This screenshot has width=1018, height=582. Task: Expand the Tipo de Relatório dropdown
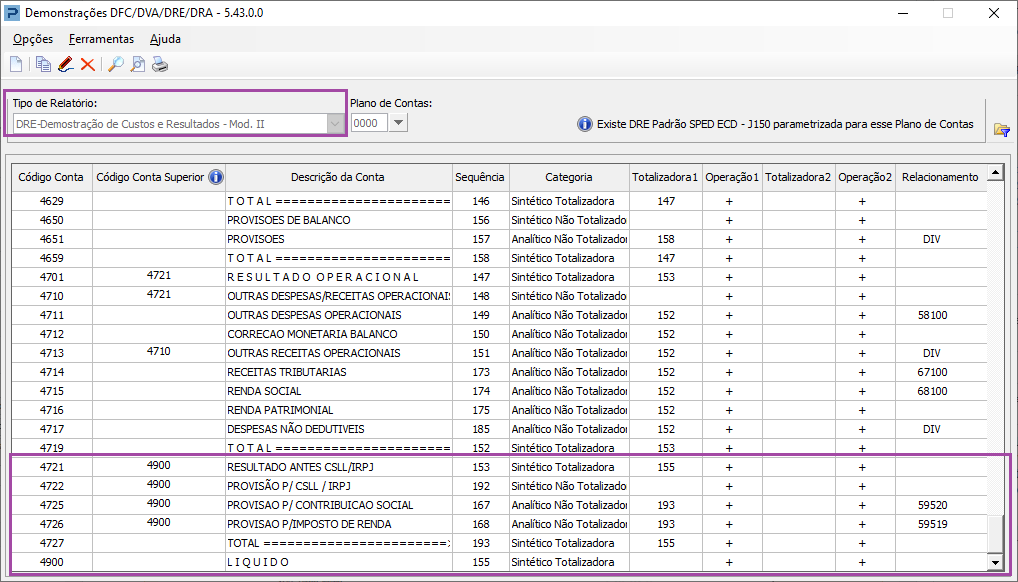point(335,123)
